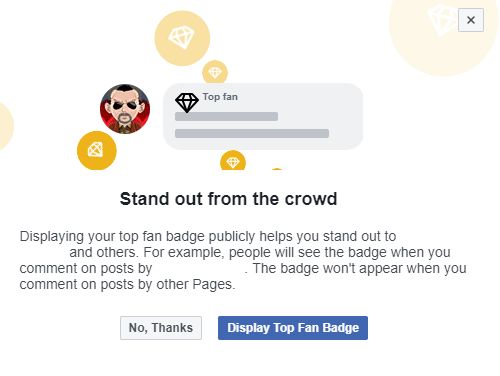Screen dimensions: 500x376
Task: Close the top fan dialog with X
Action: (x=471, y=20)
